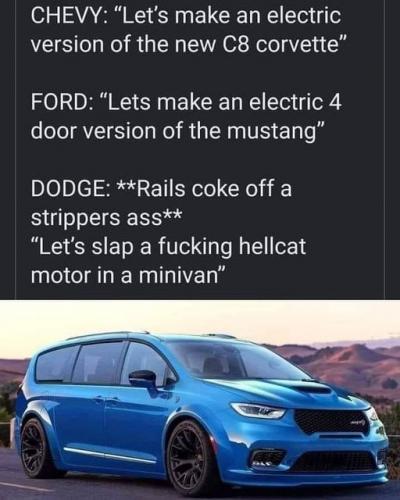Click the minivan's front headlight
The width and height of the screenshot is (400, 500).
point(258,410)
